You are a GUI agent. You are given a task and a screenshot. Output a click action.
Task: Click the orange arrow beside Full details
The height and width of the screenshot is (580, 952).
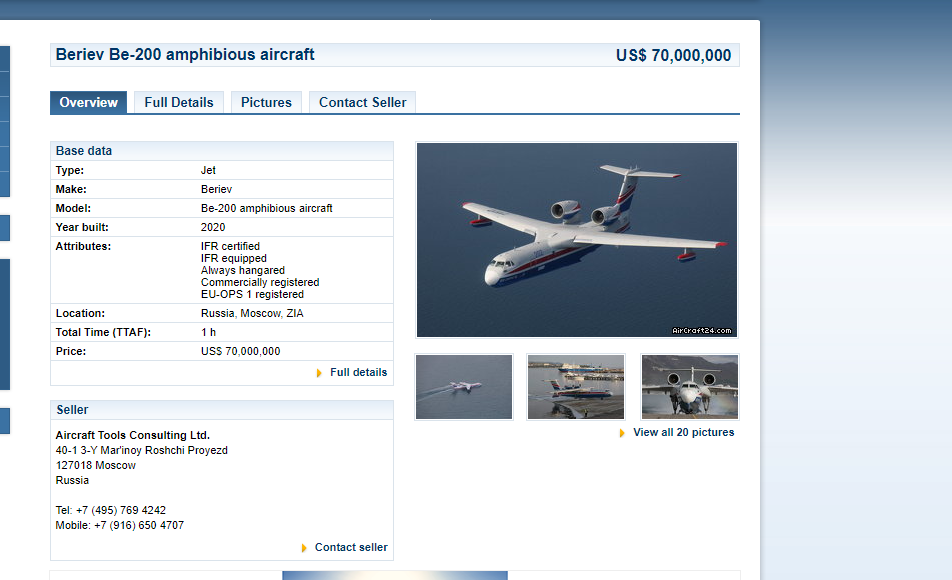click(x=319, y=373)
